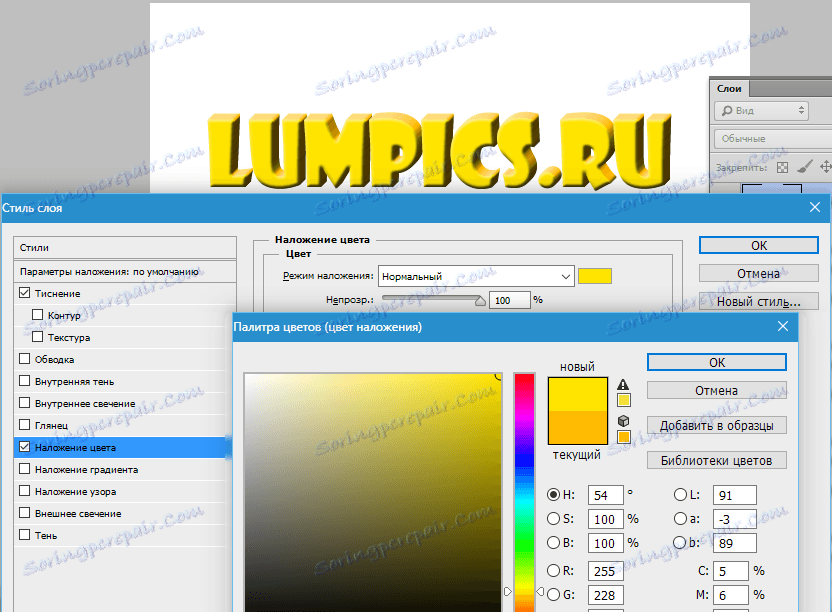Image resolution: width=832 pixels, height=612 pixels.
Task: Enable the Внешнее свечение checkbox
Action: (x=24, y=513)
